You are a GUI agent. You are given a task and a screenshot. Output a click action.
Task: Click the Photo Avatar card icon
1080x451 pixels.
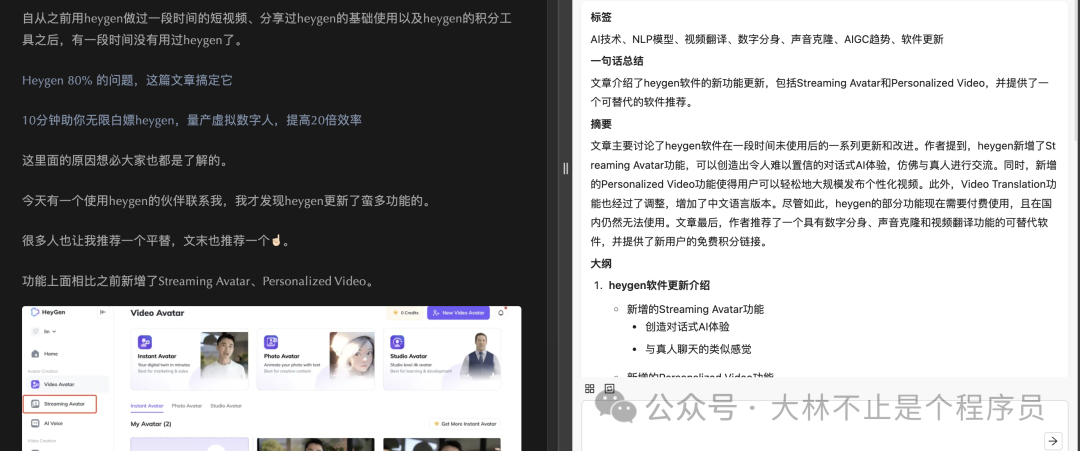tap(271, 342)
